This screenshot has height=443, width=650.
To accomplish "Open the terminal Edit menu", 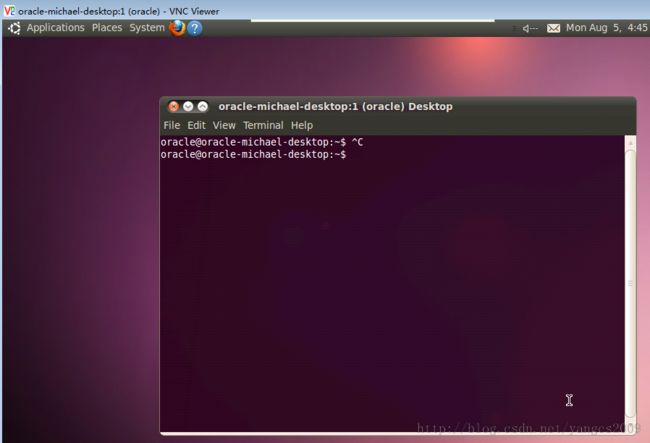I will pyautogui.click(x=196, y=125).
